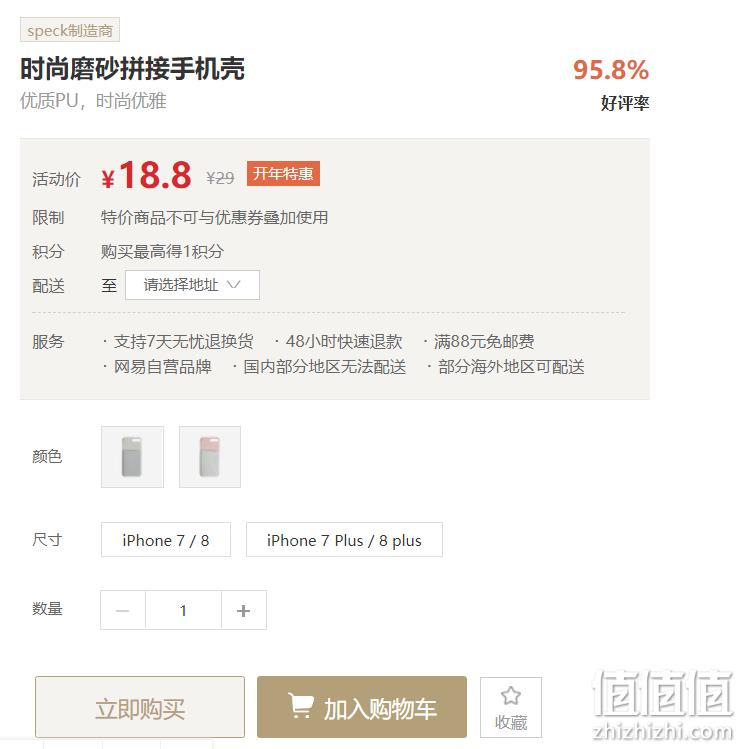Open the 95.8% 好评率 rating
742x749 pixels.
(x=611, y=84)
